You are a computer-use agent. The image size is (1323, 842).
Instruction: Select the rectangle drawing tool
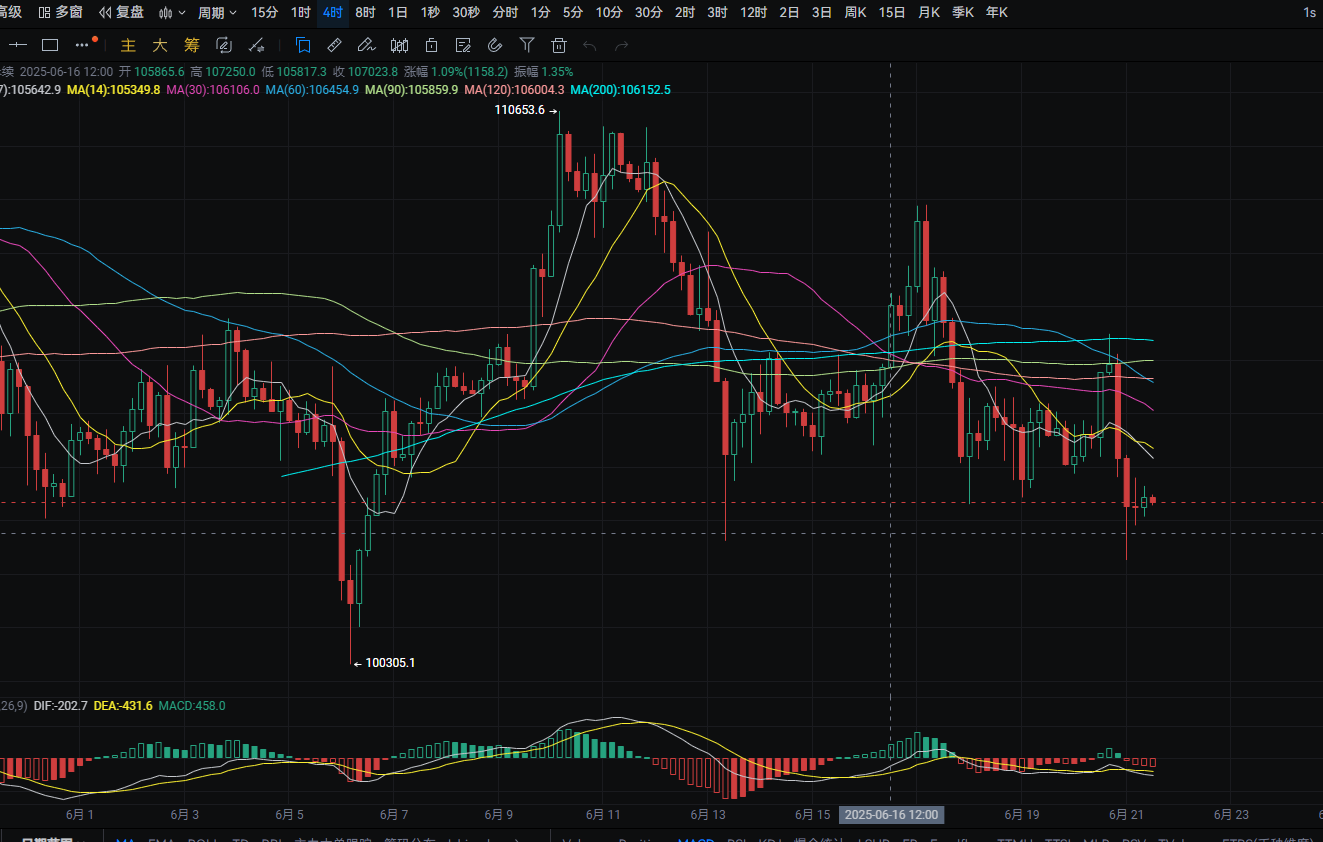pyautogui.click(x=50, y=45)
